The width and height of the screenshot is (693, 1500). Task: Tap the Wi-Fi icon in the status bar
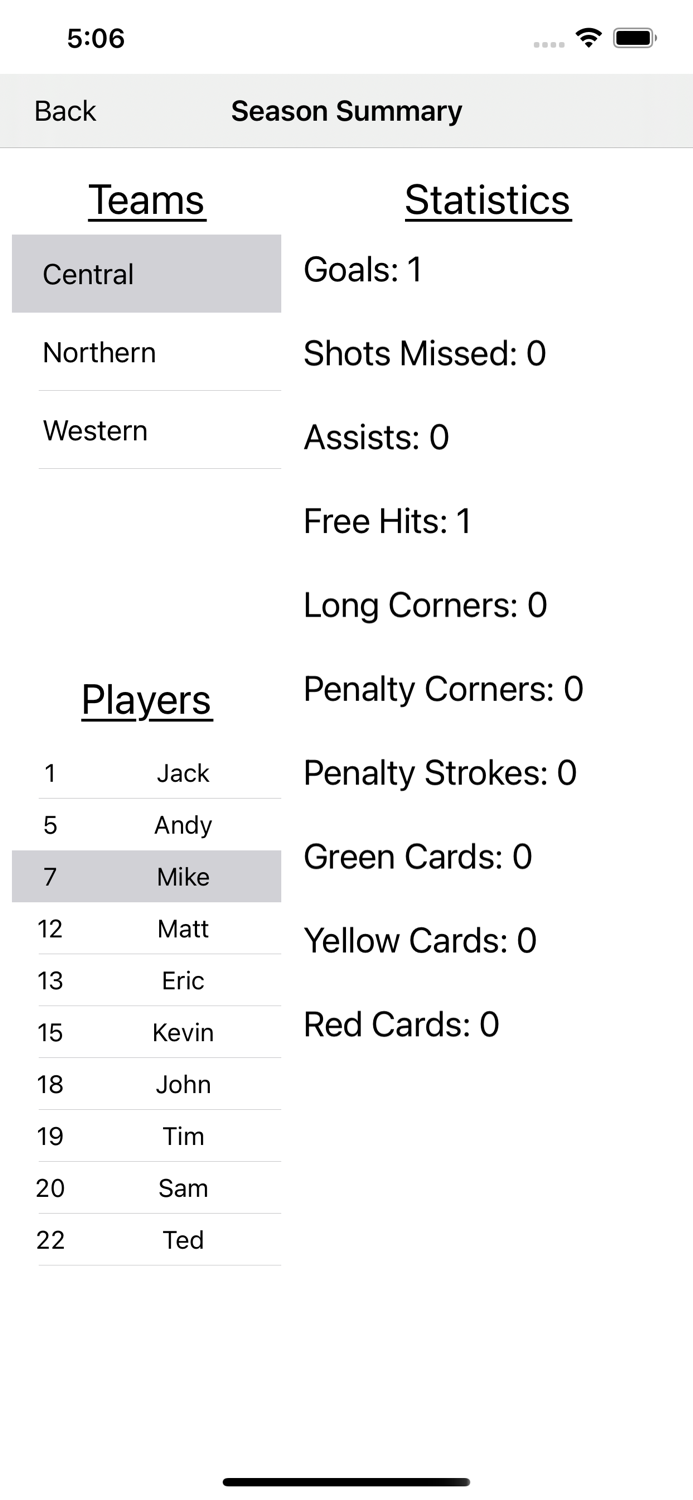coord(588,37)
